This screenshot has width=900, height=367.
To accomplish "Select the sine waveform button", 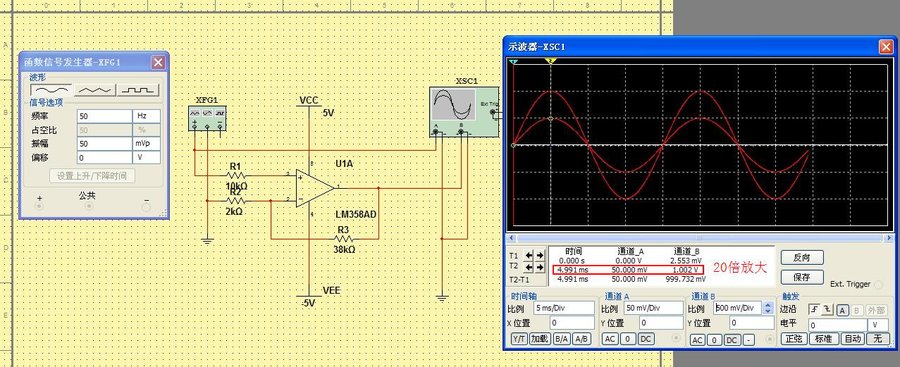I will click(52, 89).
